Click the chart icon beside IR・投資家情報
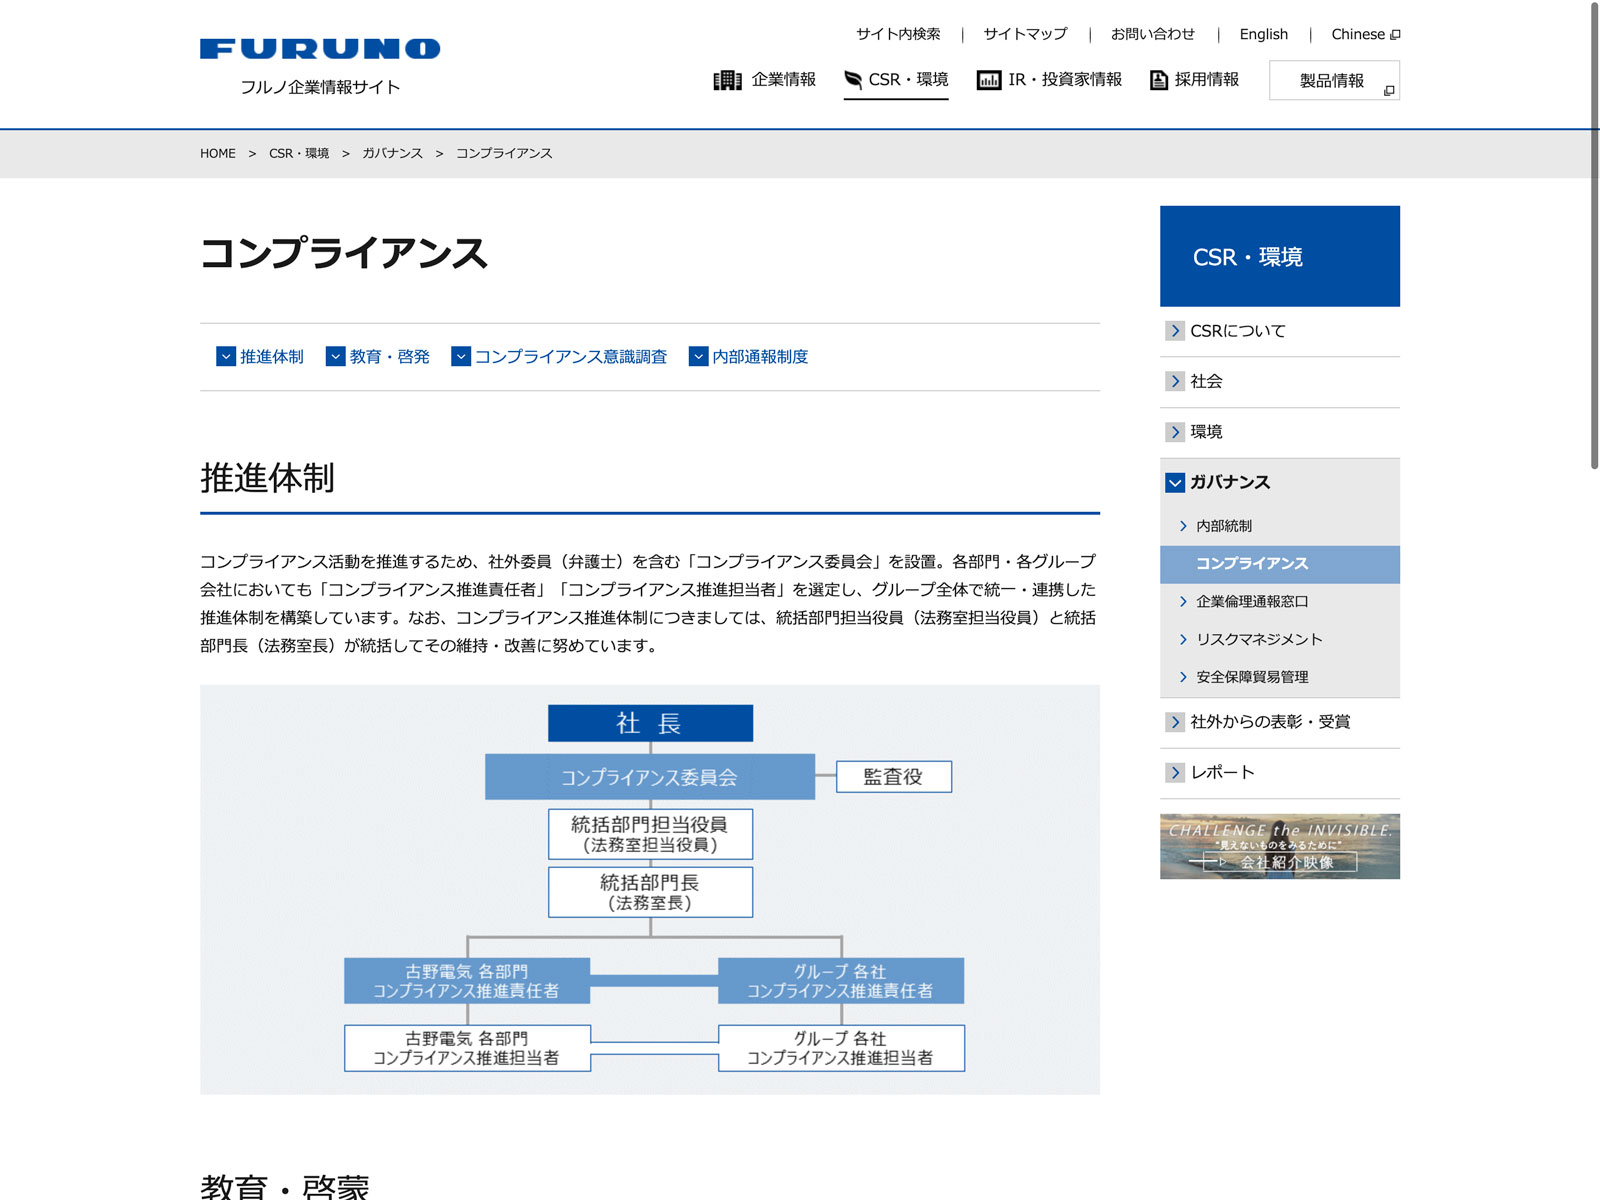Image resolution: width=1600 pixels, height=1200 pixels. [x=989, y=80]
